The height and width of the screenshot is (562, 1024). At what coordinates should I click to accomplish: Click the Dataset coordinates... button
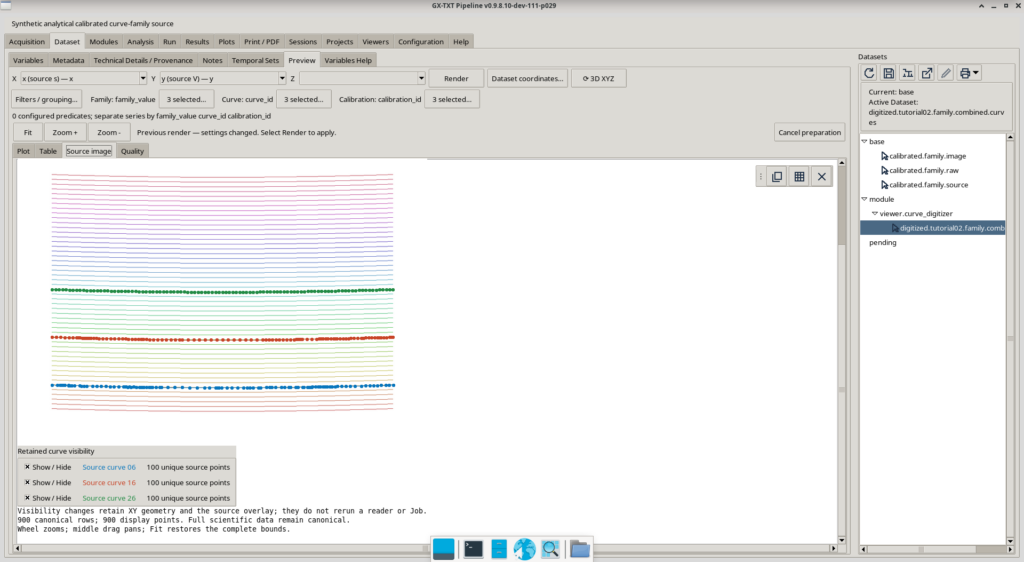527,78
